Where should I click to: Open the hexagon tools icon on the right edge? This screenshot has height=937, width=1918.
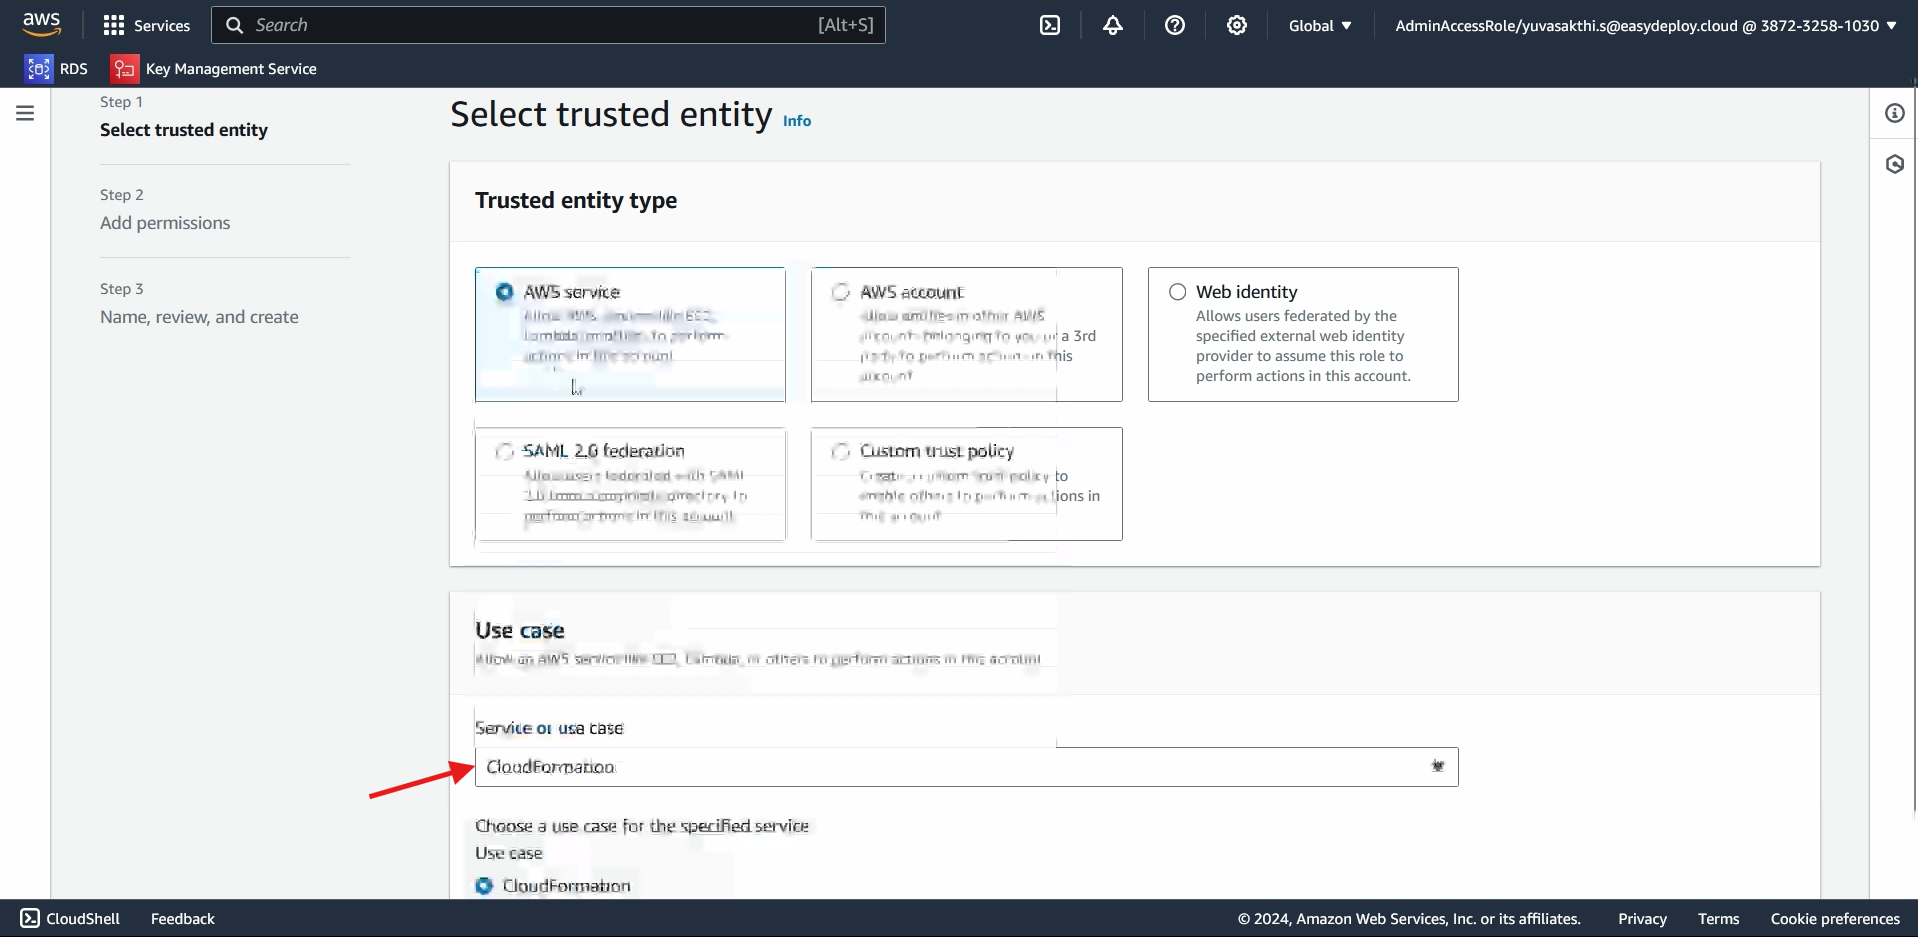tap(1895, 164)
